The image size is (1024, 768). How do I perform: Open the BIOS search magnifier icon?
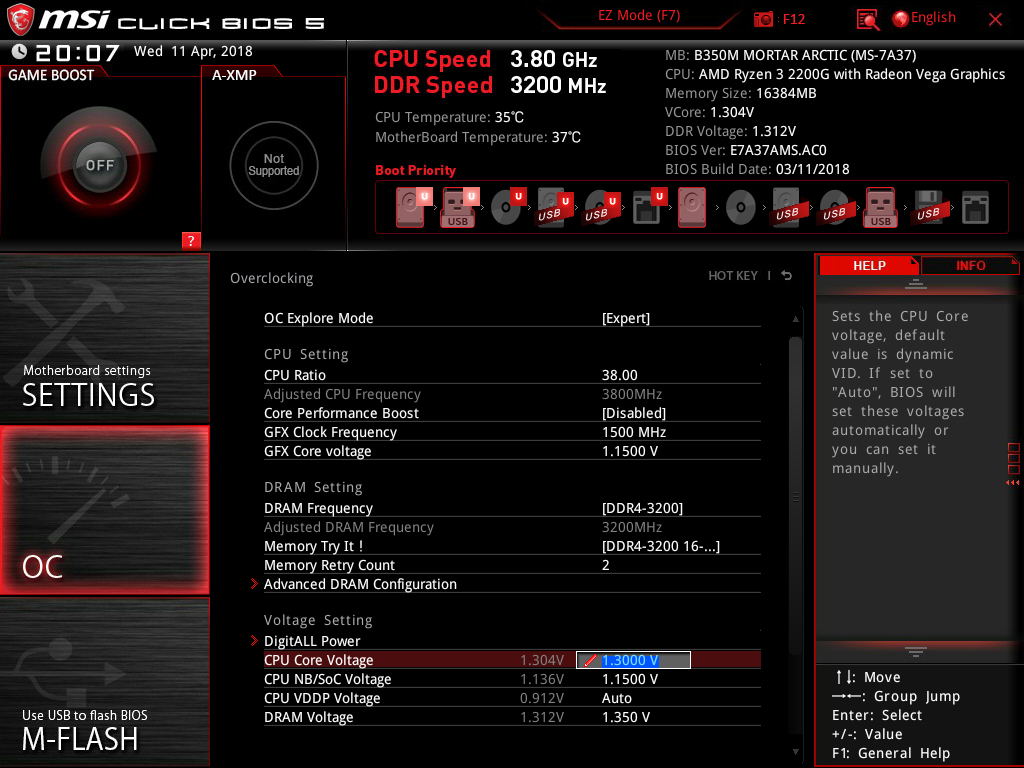pos(868,20)
